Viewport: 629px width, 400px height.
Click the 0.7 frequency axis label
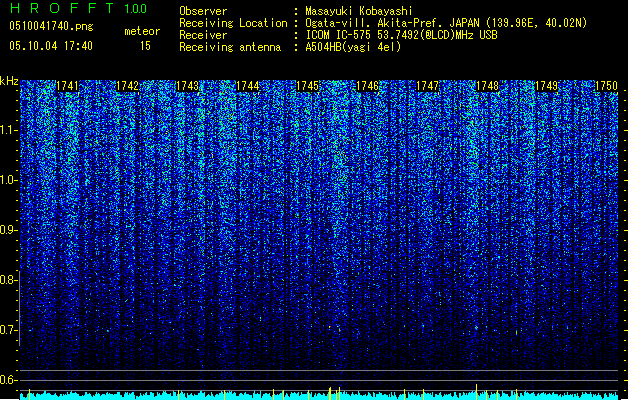point(7,330)
